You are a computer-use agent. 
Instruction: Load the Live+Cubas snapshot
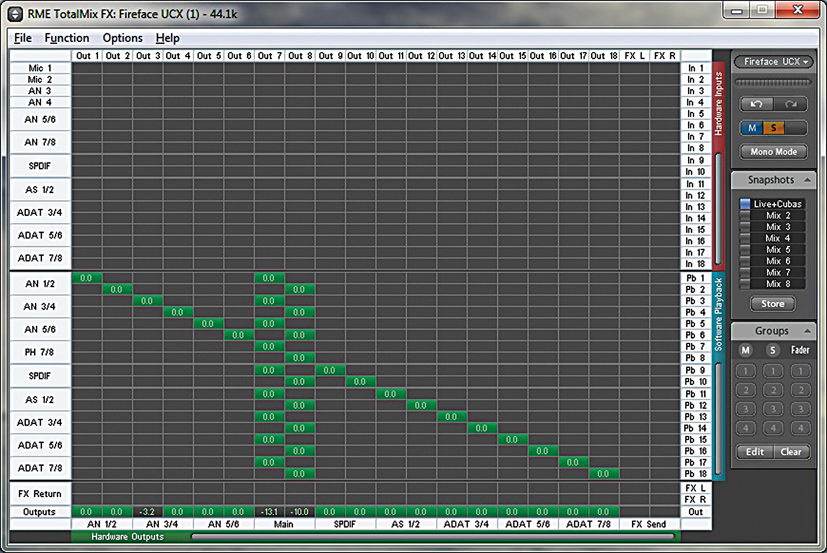pyautogui.click(x=771, y=204)
